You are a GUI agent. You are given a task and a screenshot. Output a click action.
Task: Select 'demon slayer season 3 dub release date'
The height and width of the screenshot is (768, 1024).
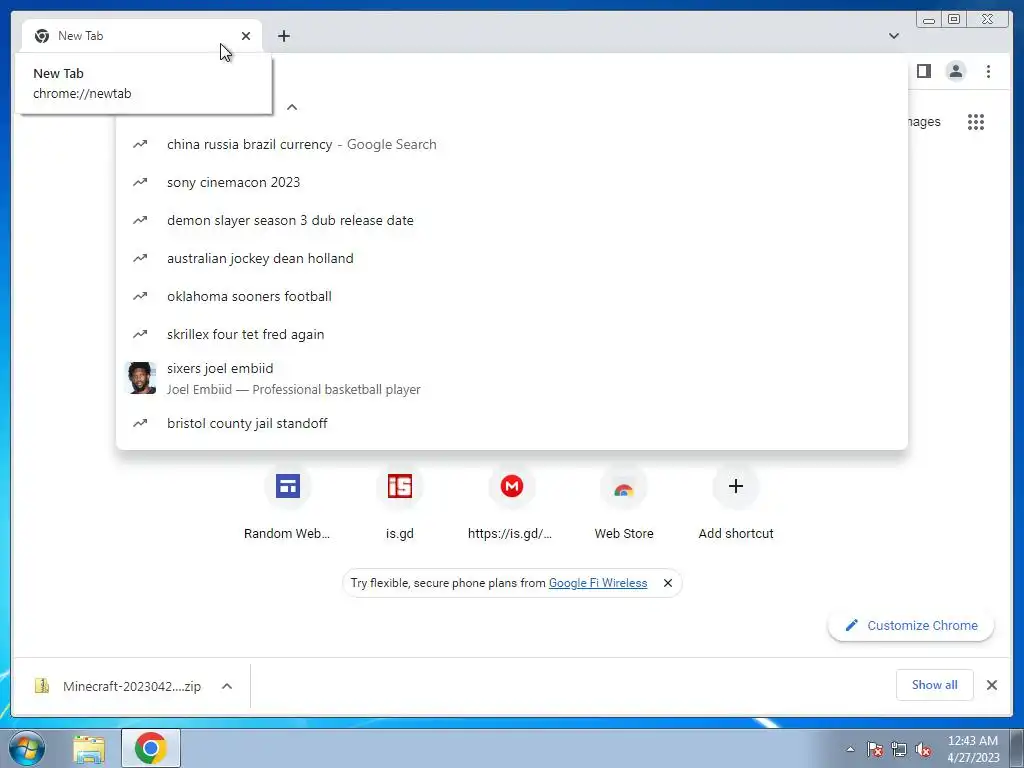coord(512,220)
